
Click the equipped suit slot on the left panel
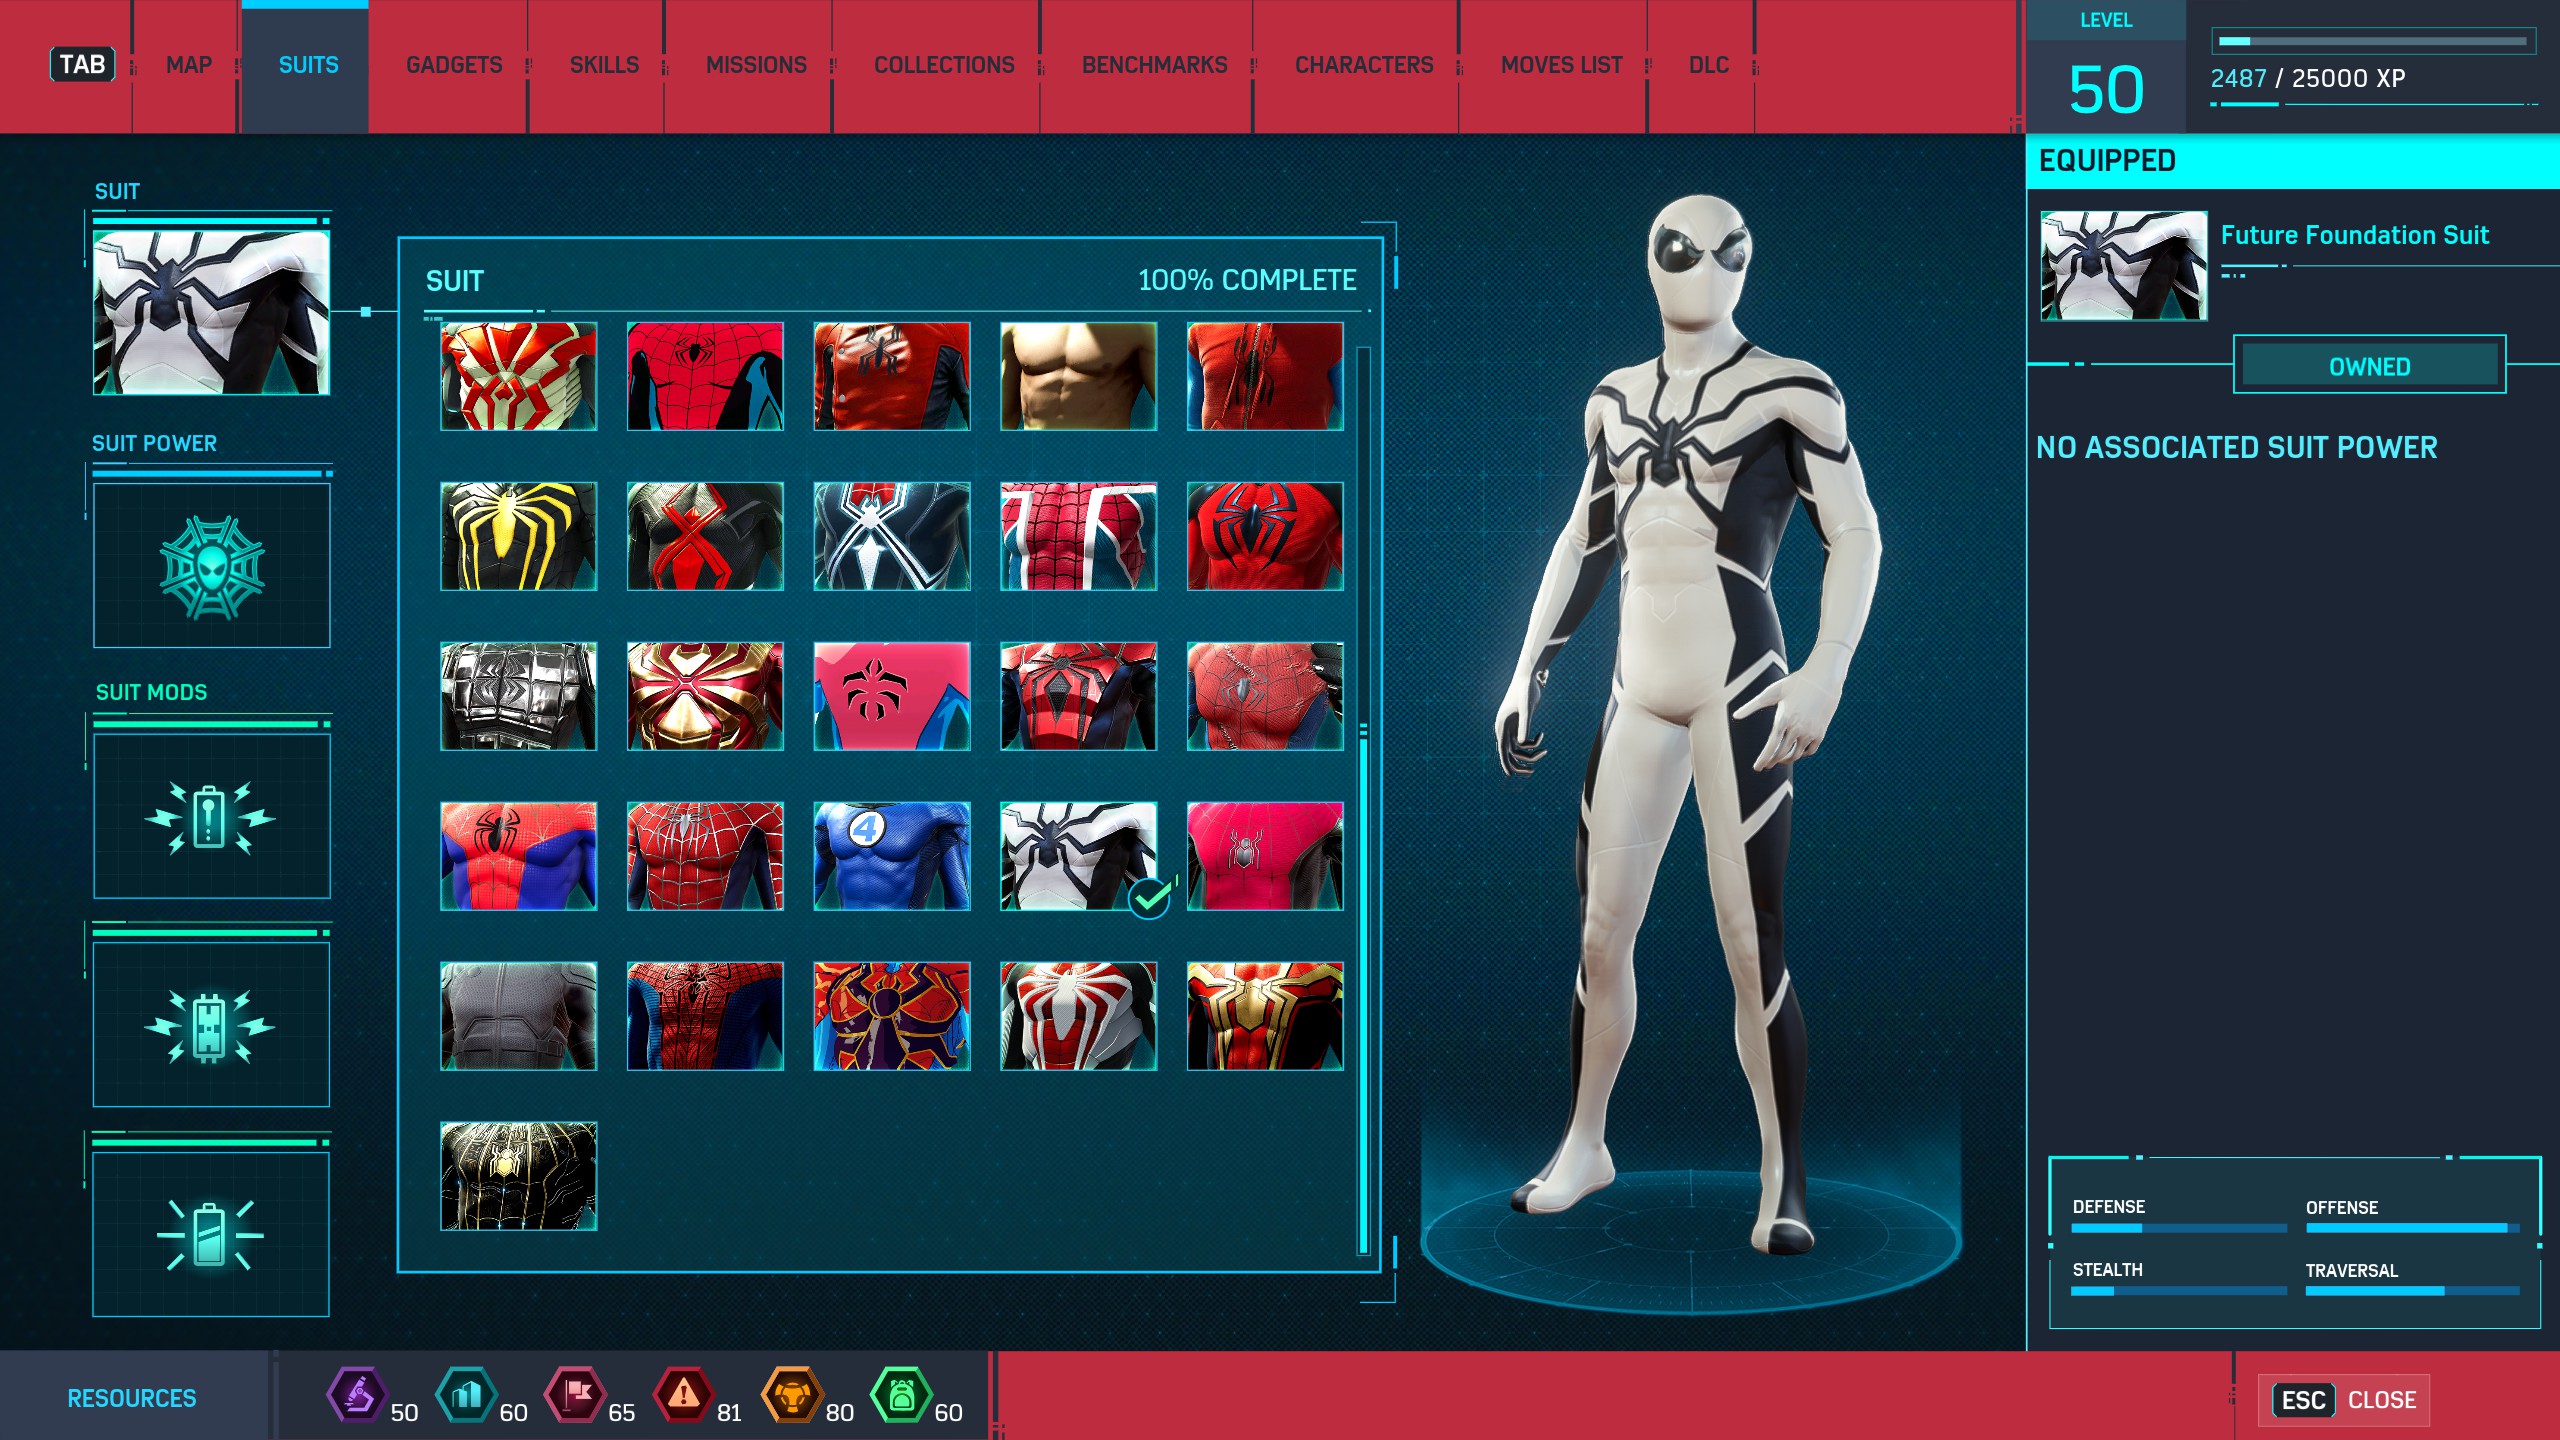click(211, 312)
